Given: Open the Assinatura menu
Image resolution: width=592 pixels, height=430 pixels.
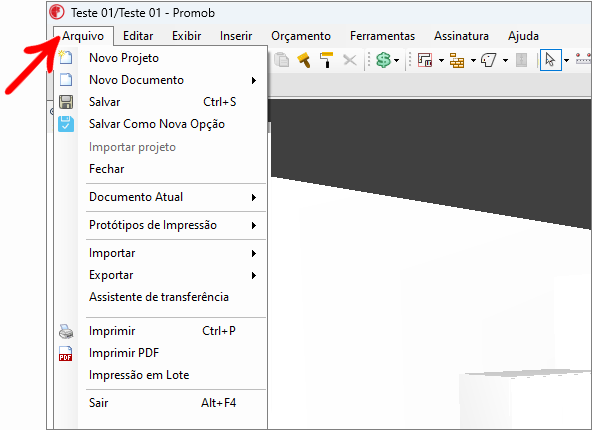Looking at the screenshot, I should [461, 36].
